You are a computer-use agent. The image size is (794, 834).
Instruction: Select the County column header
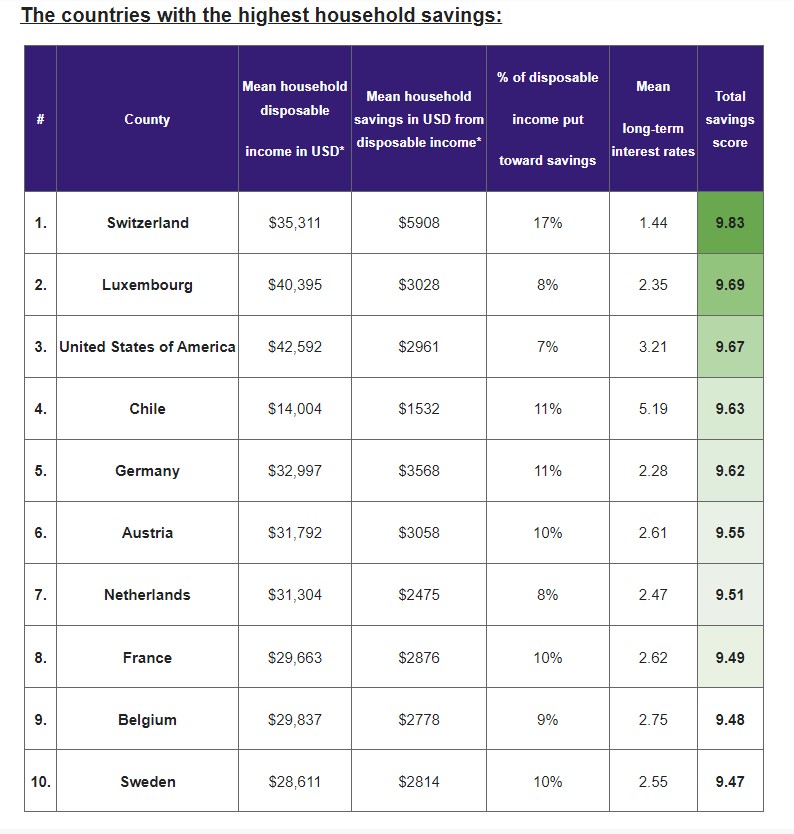[x=147, y=119]
